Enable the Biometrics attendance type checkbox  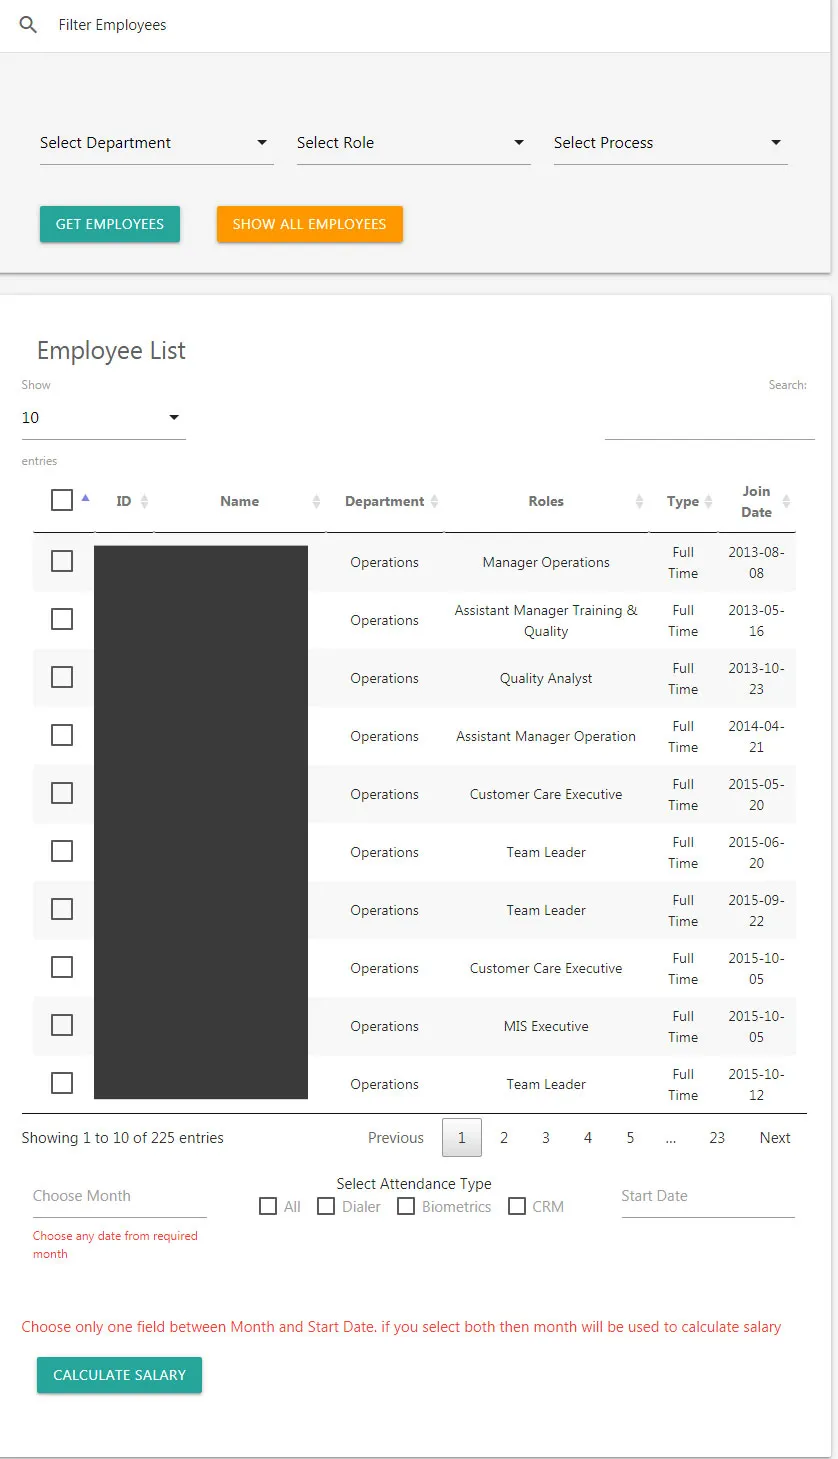pos(406,1206)
